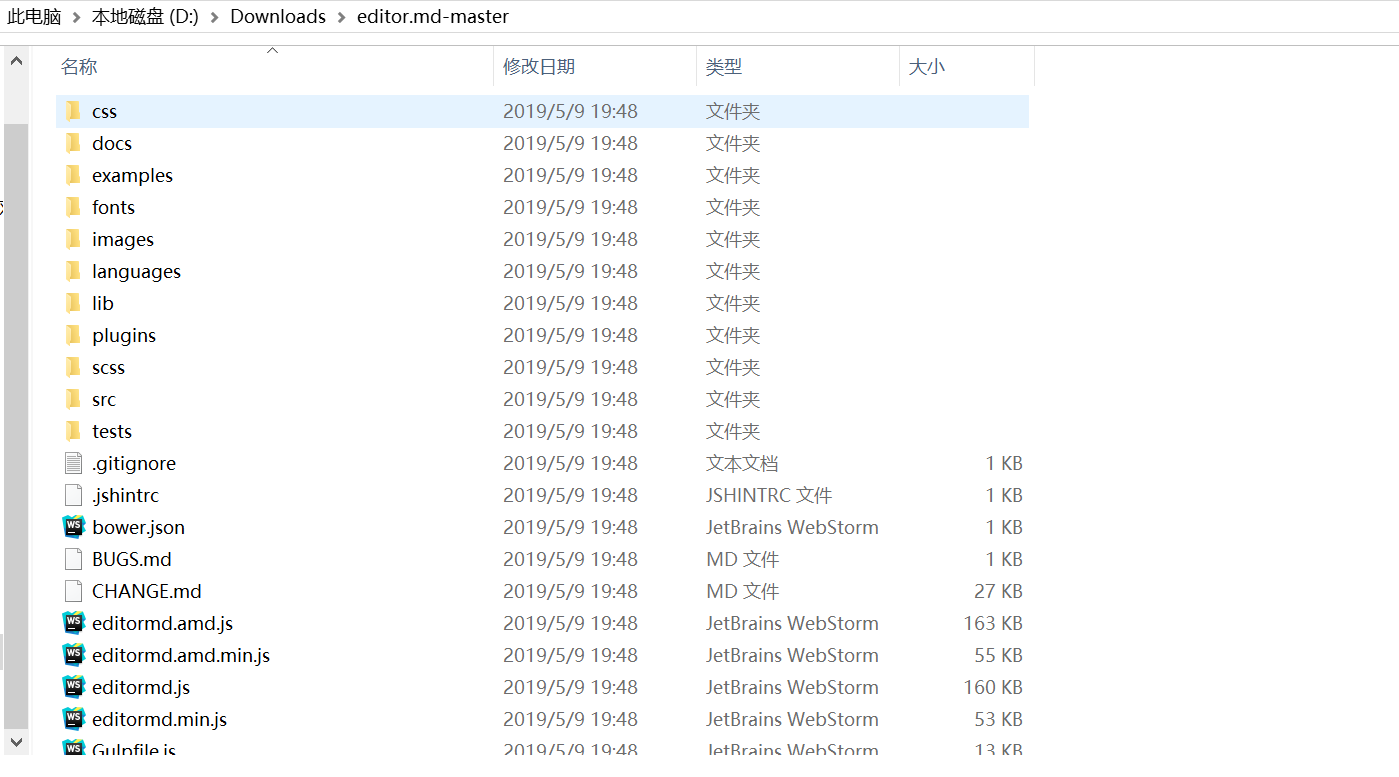Click the WebStorm icon for editormd.amd.min.js
Image resolution: width=1399 pixels, height=777 pixels.
[74, 655]
